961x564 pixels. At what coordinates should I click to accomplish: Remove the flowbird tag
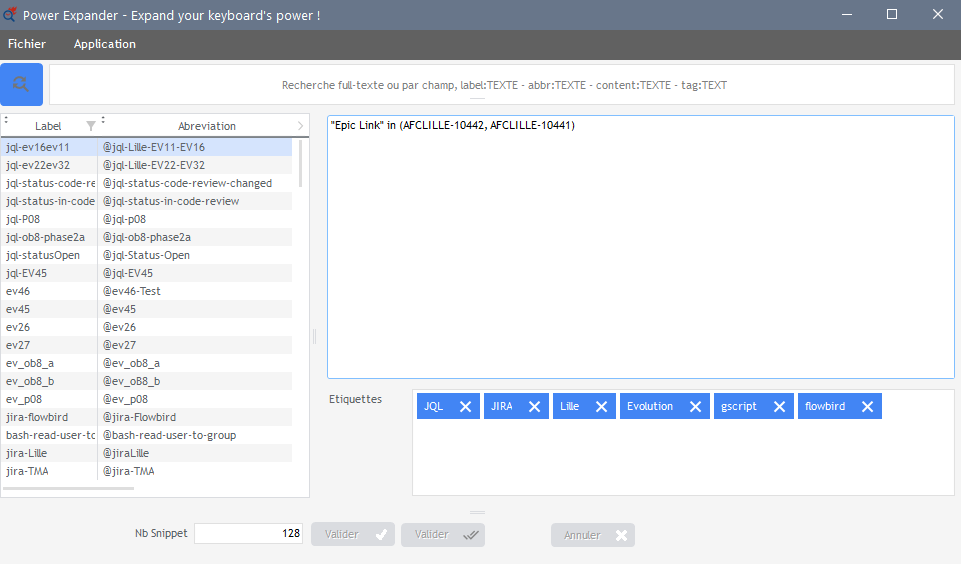pos(867,407)
